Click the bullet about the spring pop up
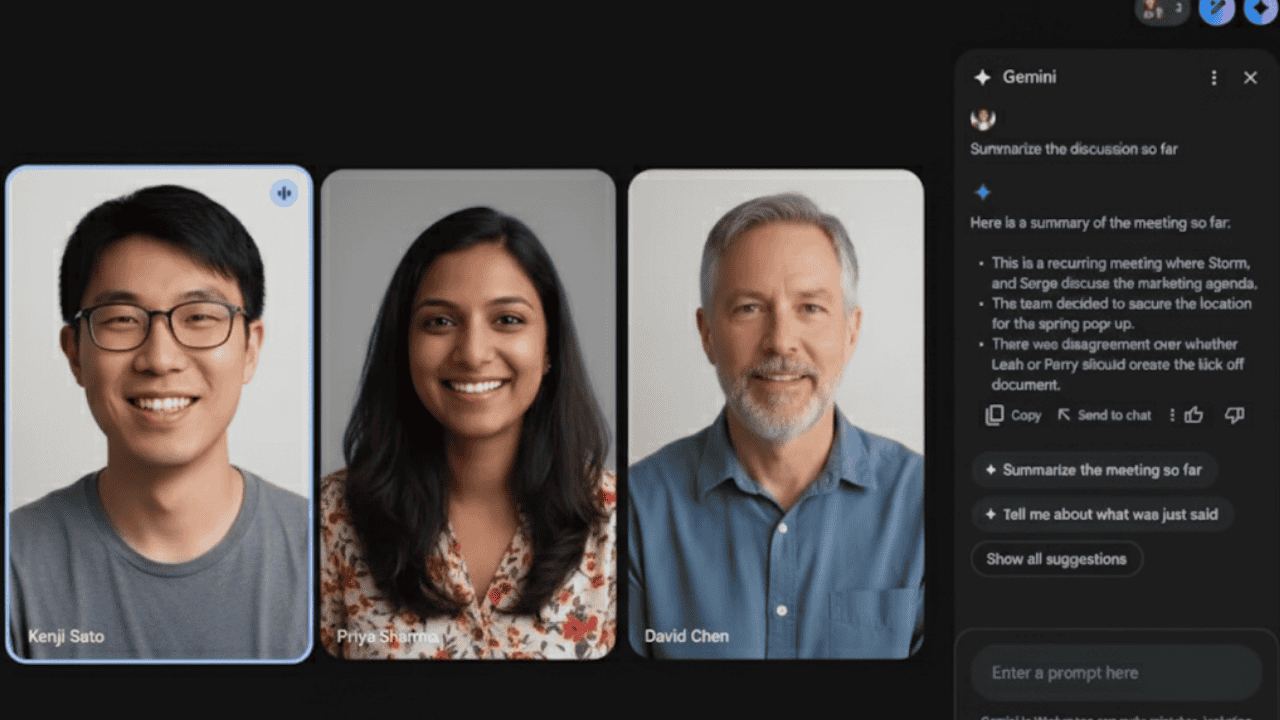 click(x=1120, y=313)
